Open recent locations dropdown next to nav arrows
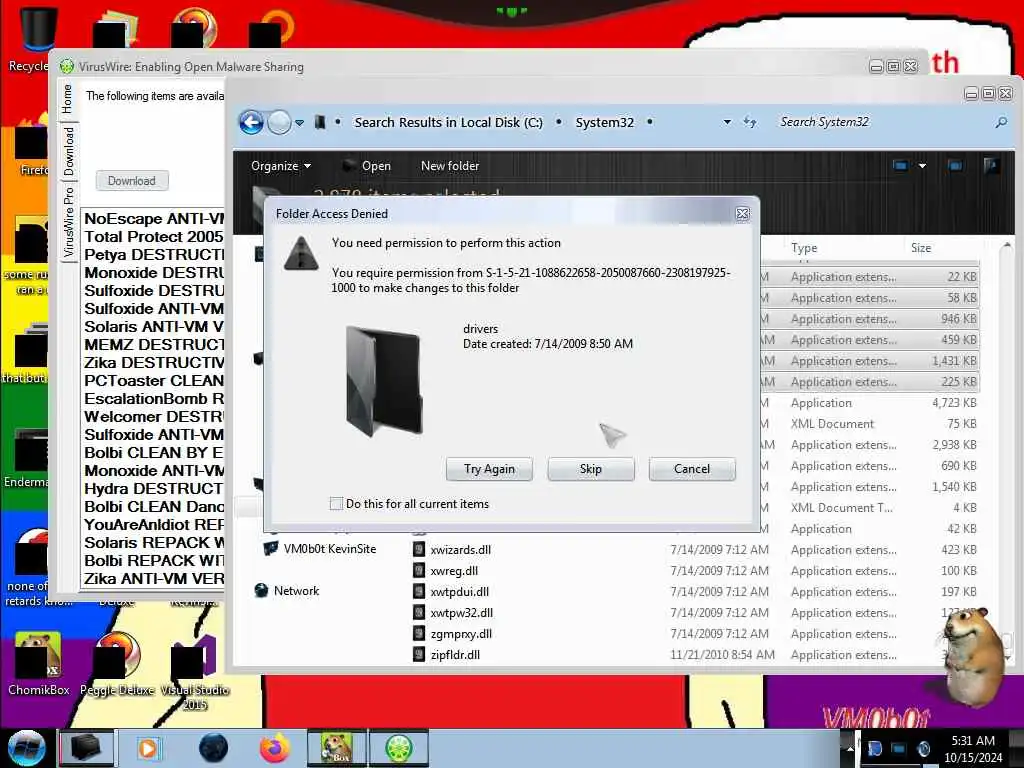Screen dimensions: 1024x768 click(x=299, y=122)
